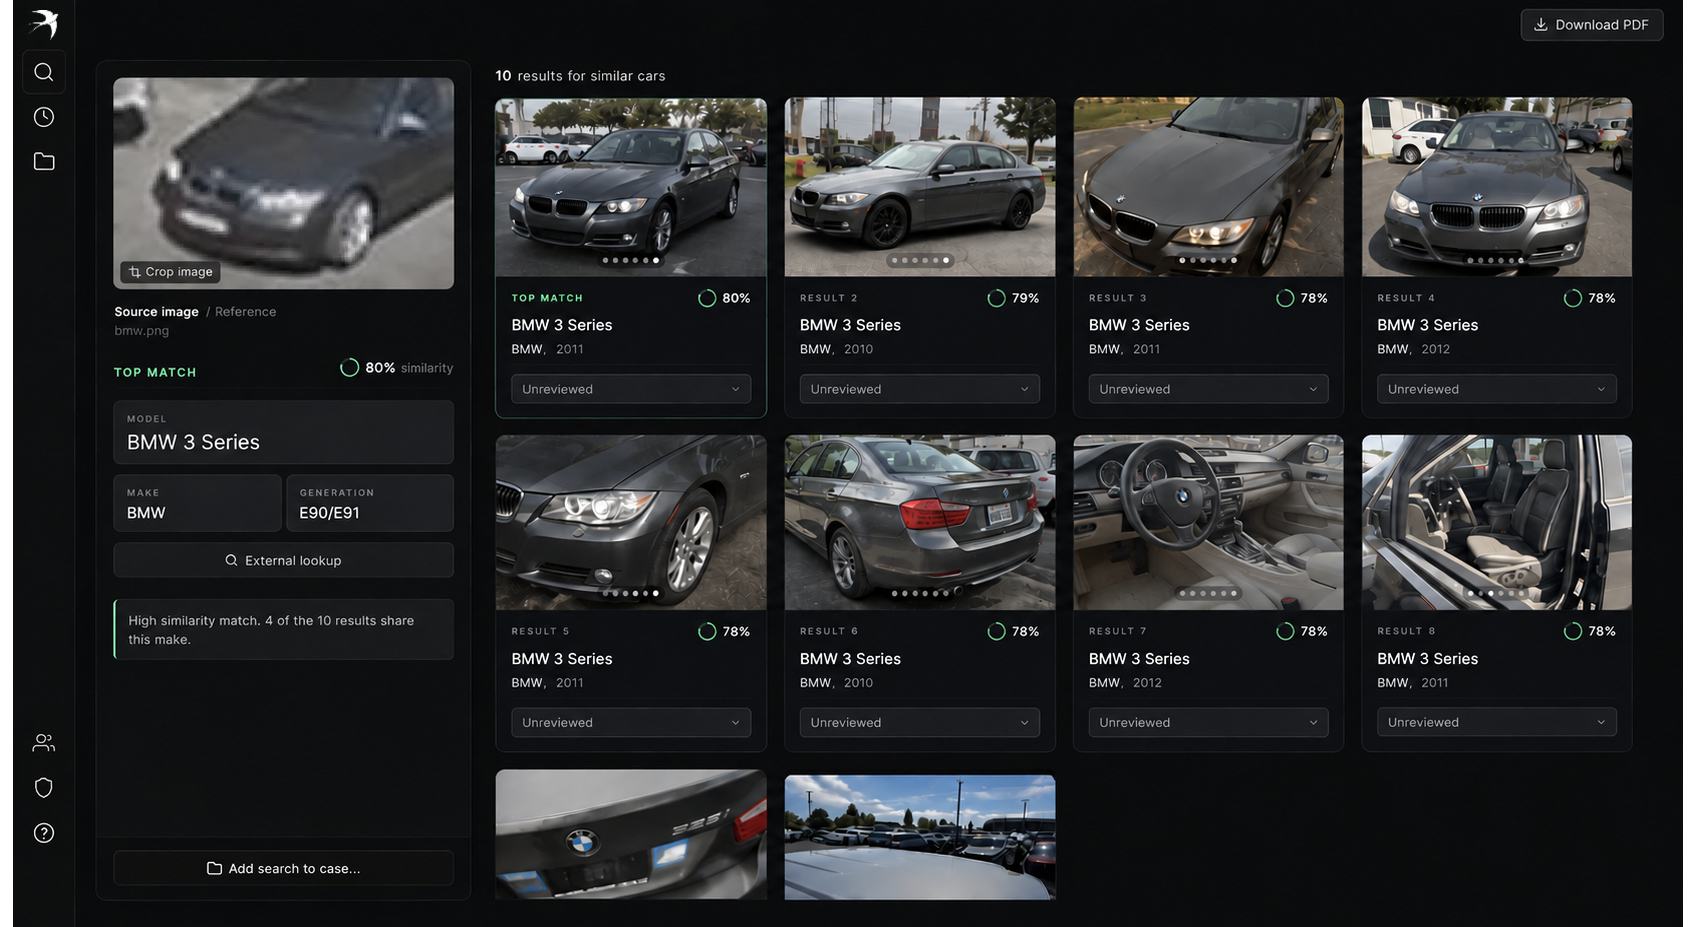
Task: Open the Result 4 front-view photo
Action: 1497,187
